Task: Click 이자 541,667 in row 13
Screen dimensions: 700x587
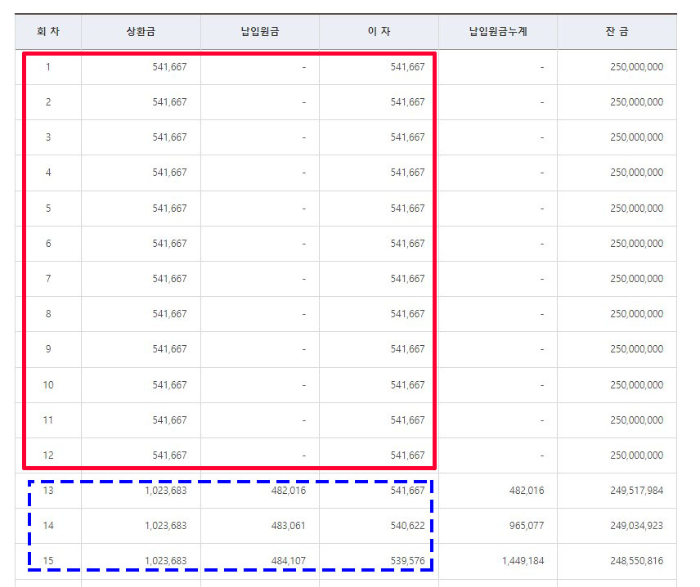Action: [408, 491]
